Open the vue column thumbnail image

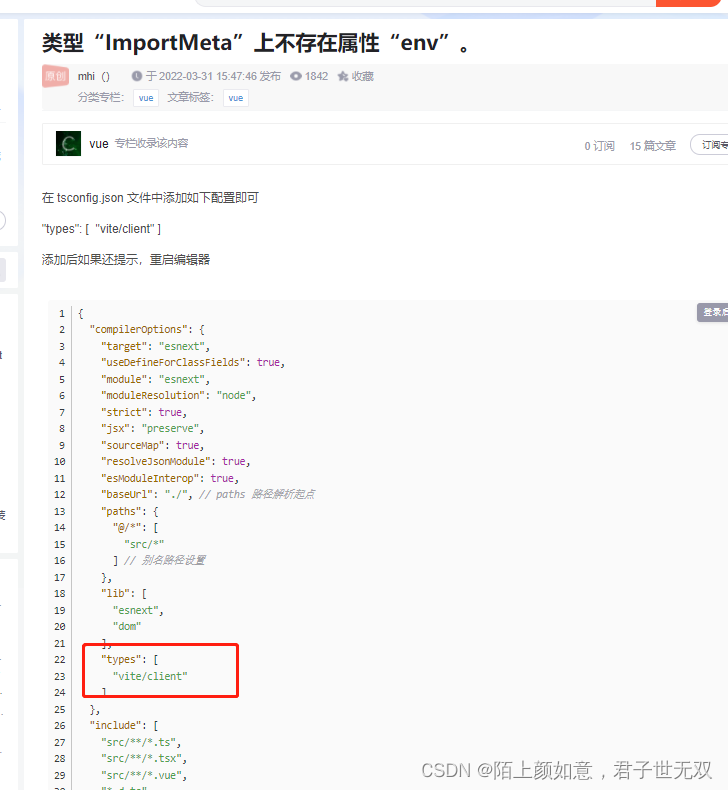click(x=69, y=144)
